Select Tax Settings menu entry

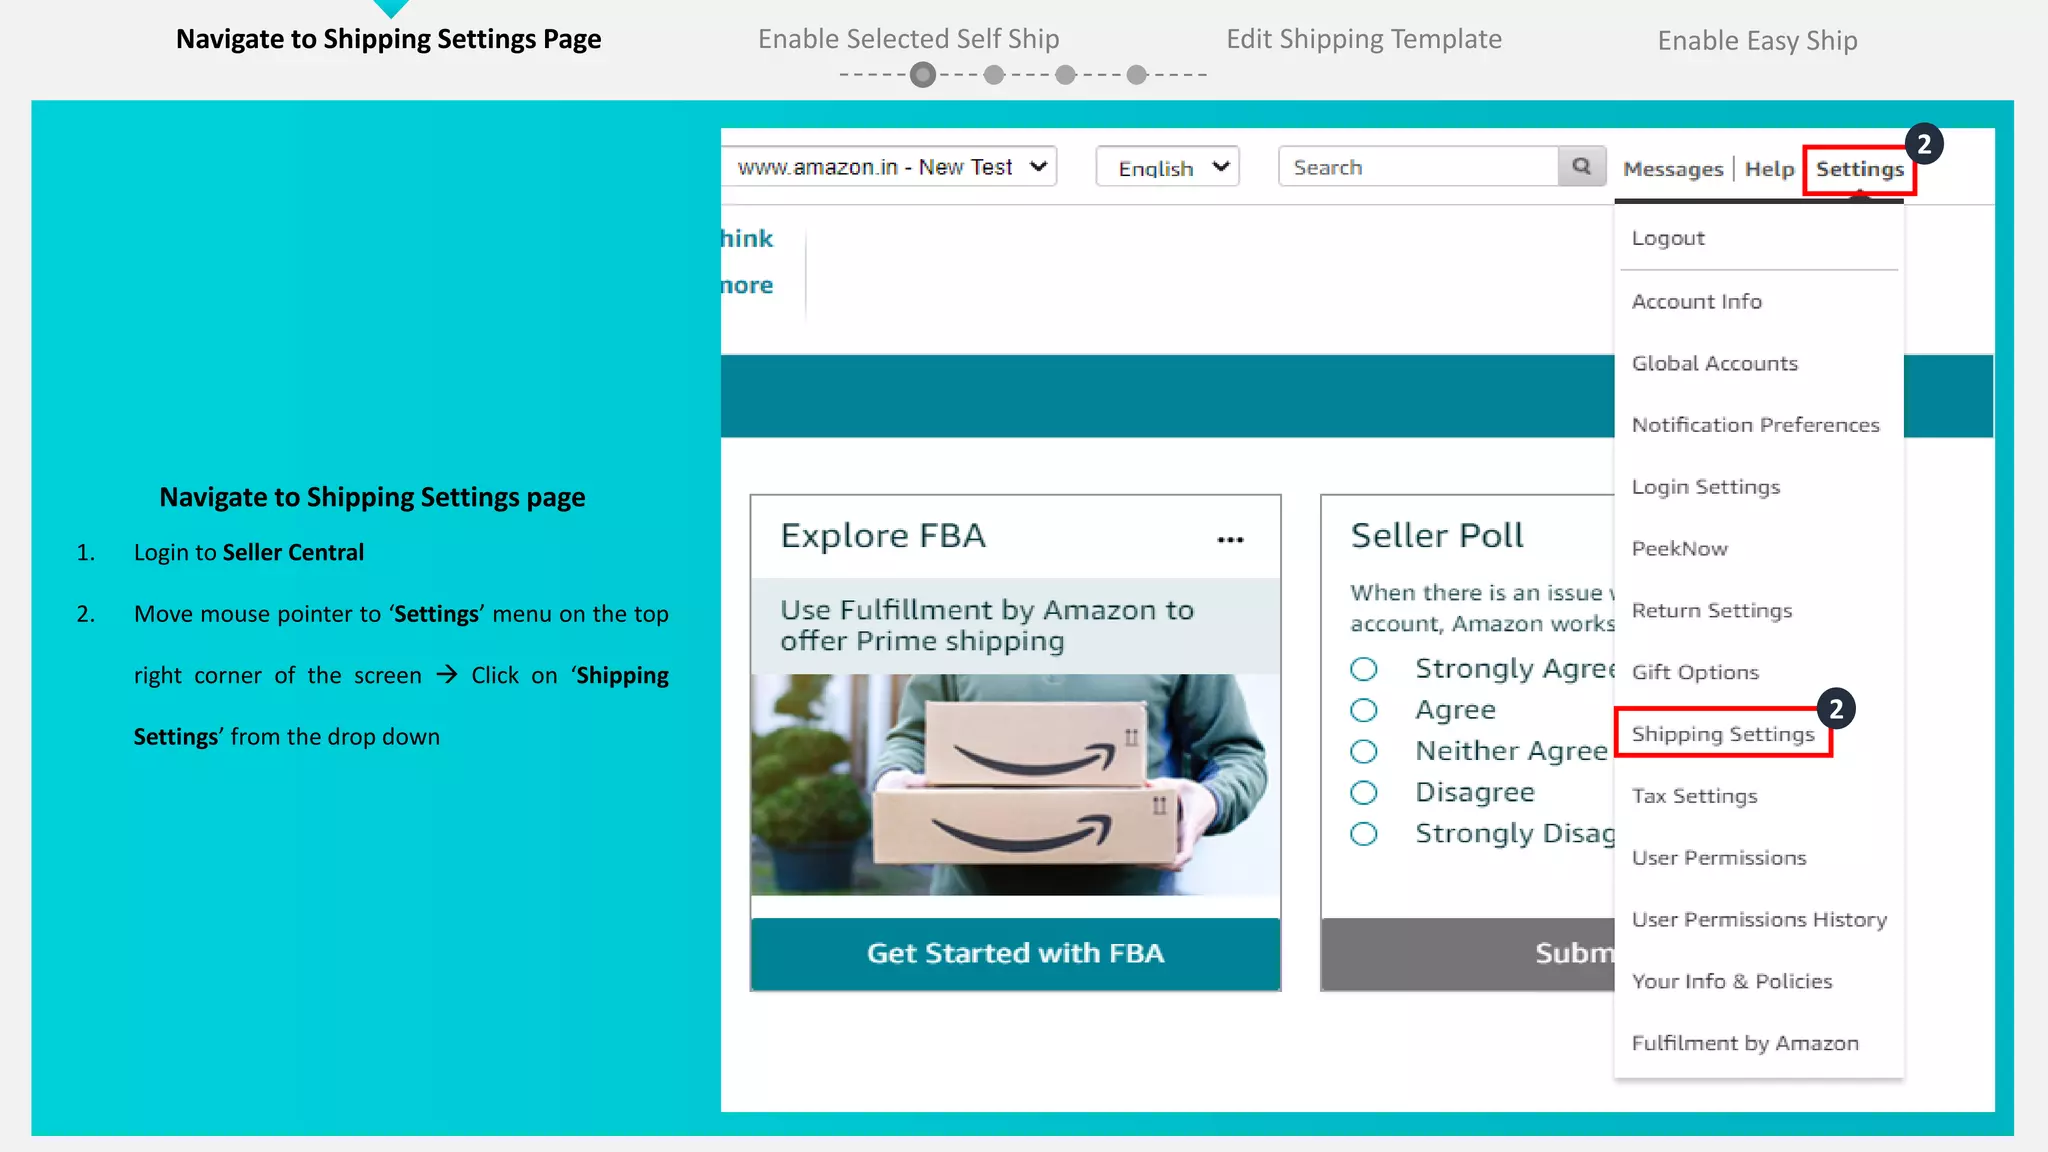[1694, 796]
